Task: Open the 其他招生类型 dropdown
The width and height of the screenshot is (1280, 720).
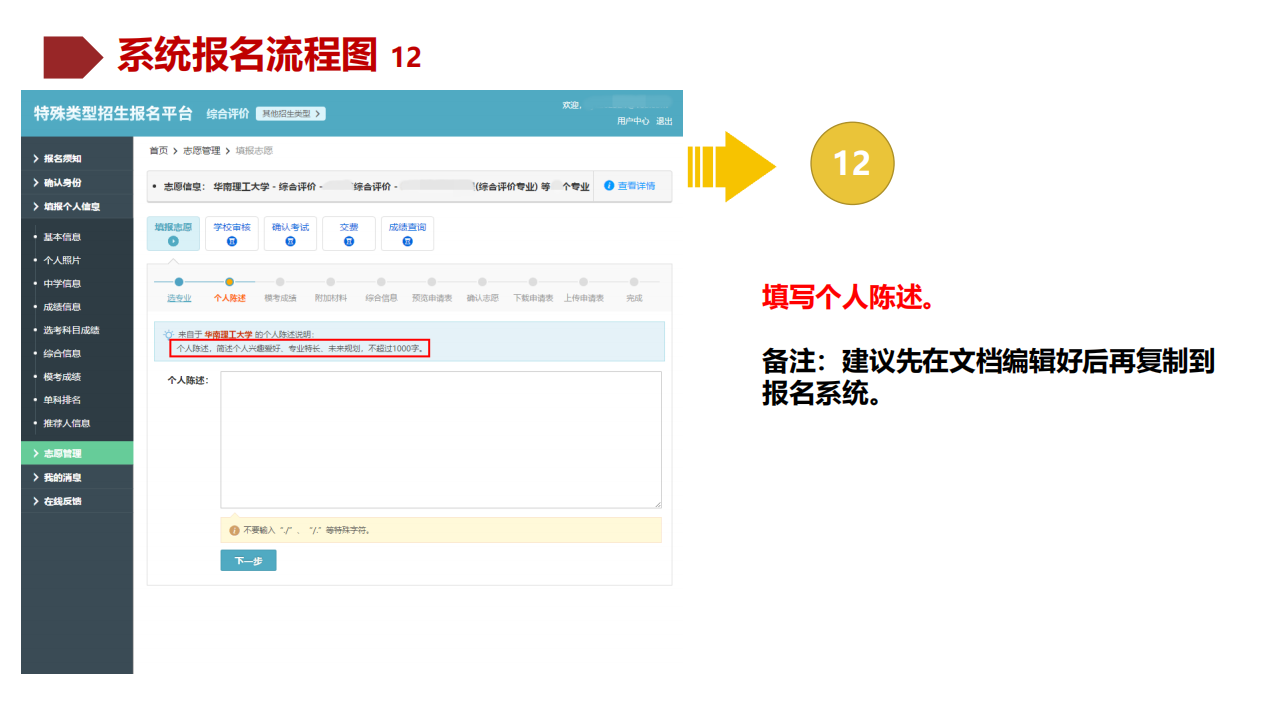Action: click(x=291, y=114)
